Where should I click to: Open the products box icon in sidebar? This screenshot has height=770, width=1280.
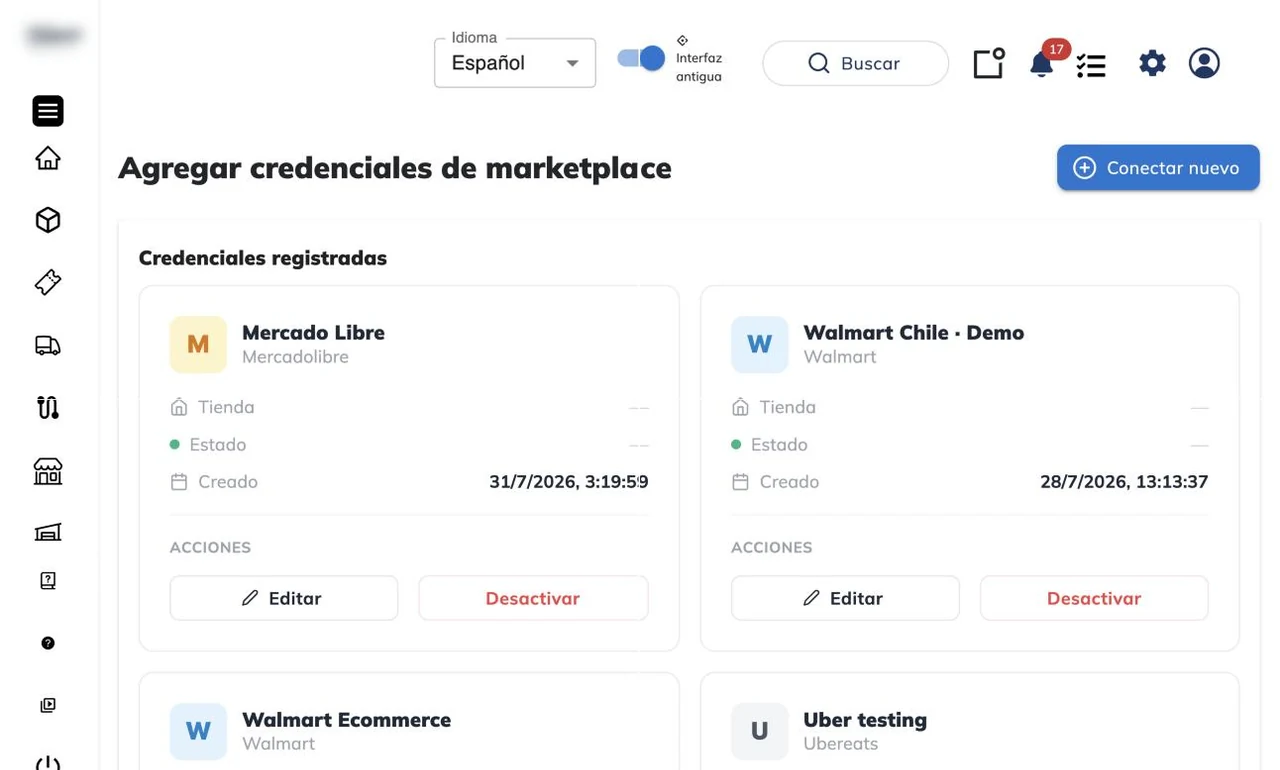click(48, 220)
